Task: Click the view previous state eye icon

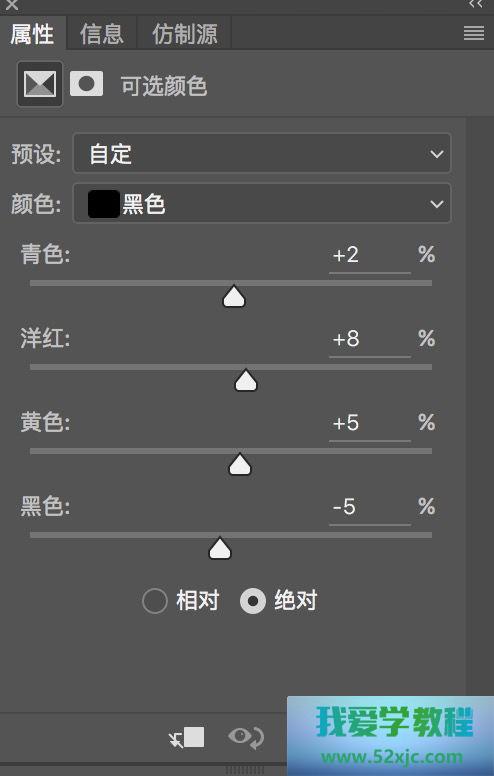Action: [x=246, y=737]
